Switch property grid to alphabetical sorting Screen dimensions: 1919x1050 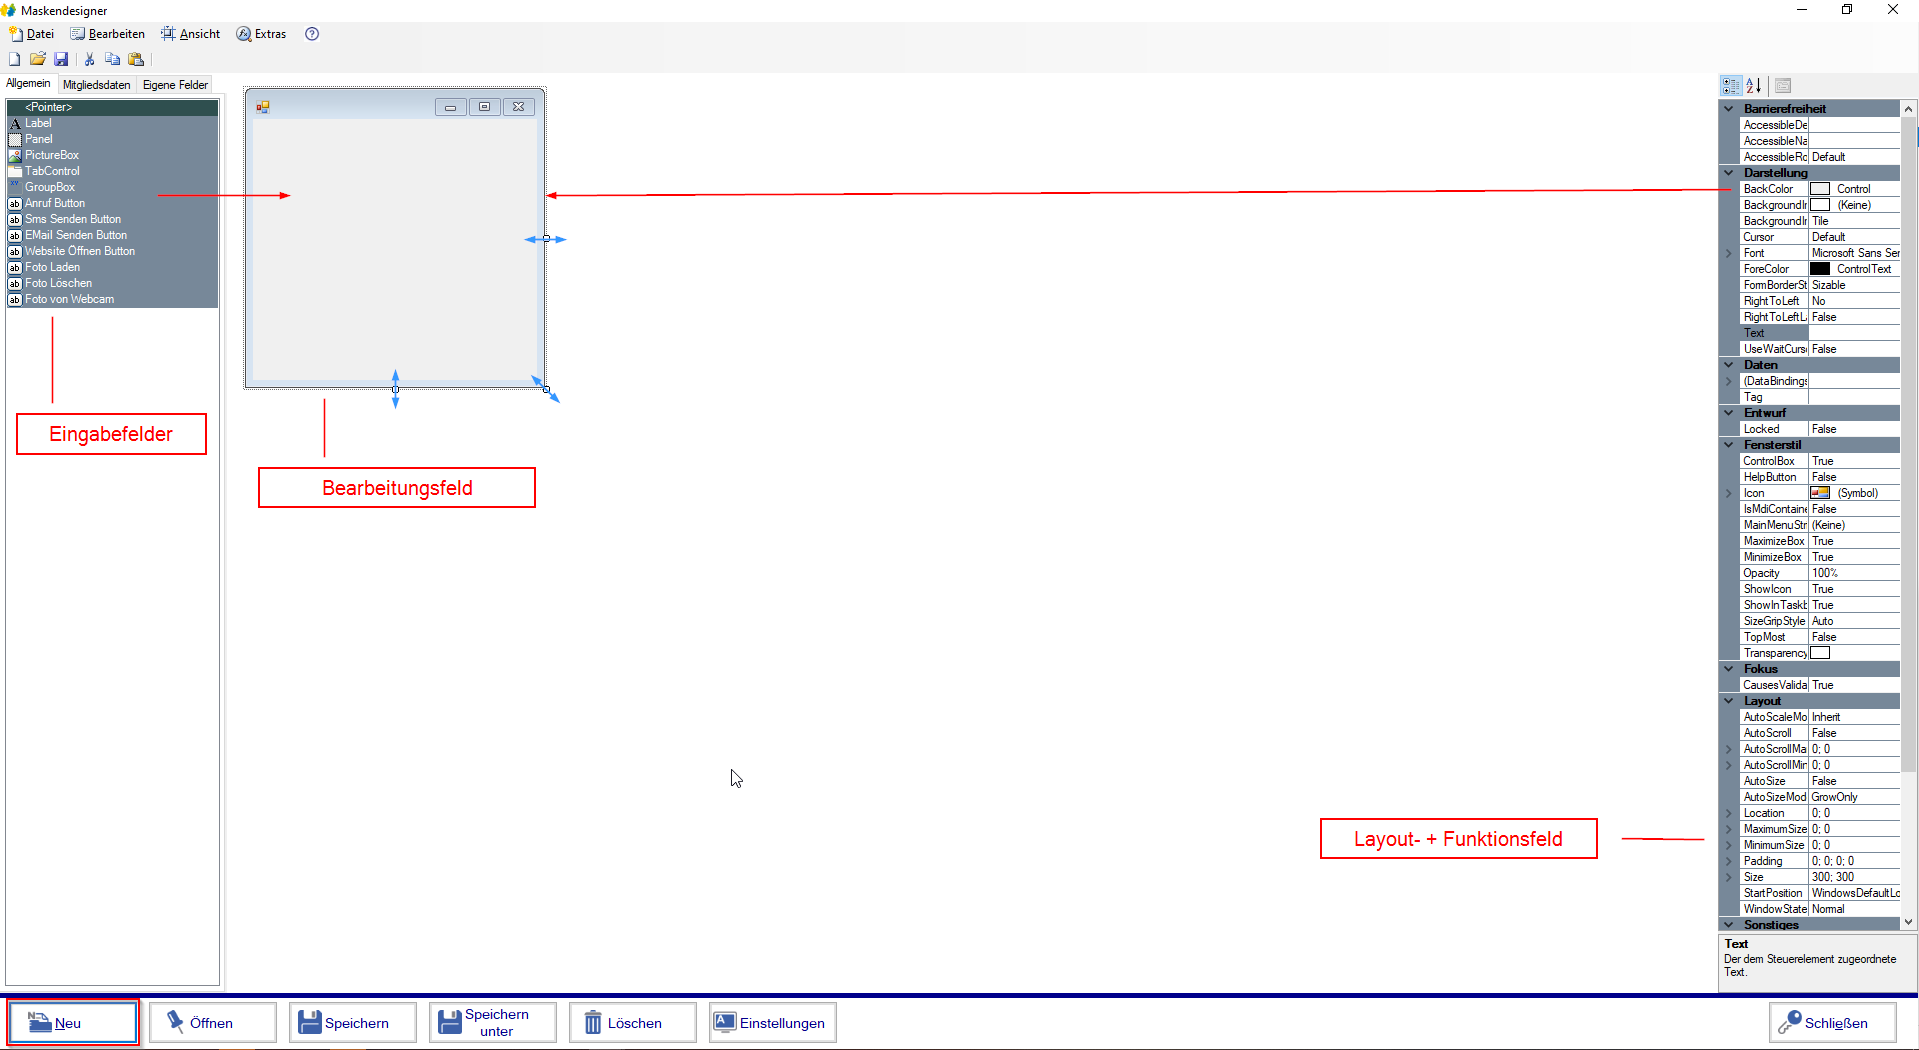click(1753, 86)
